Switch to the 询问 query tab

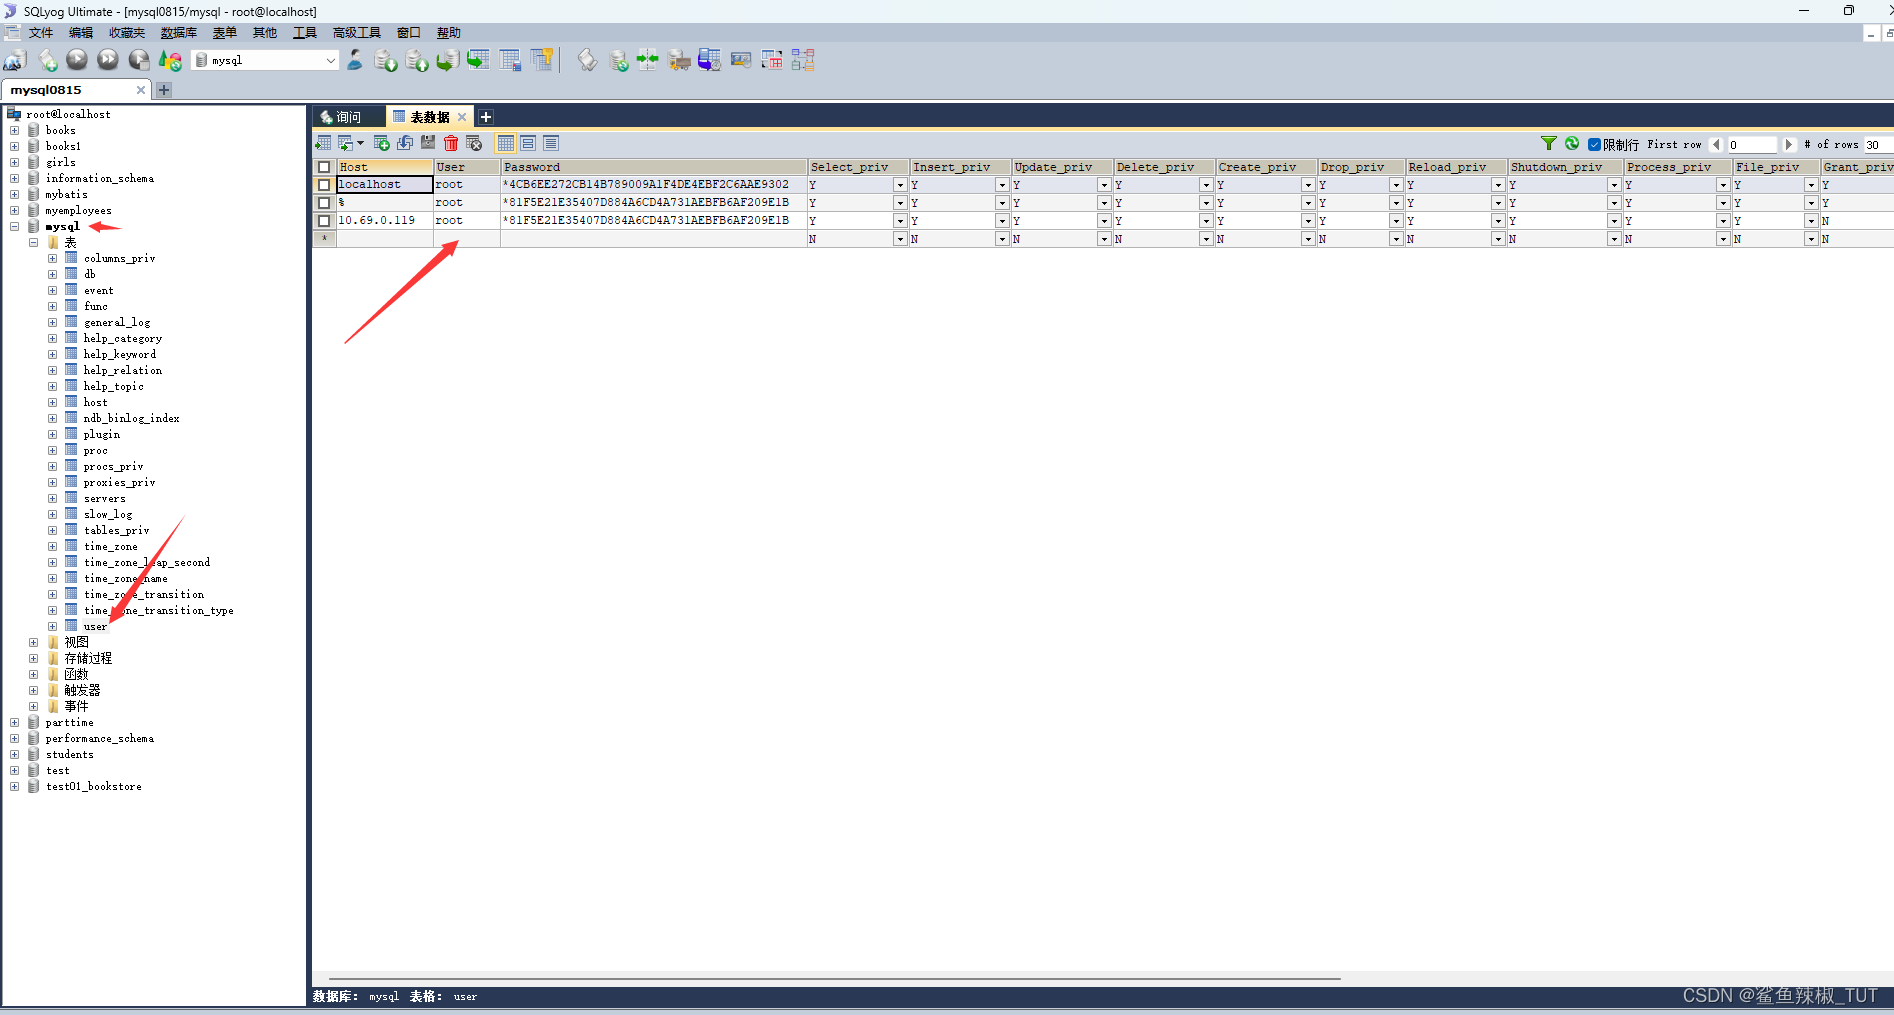(348, 117)
